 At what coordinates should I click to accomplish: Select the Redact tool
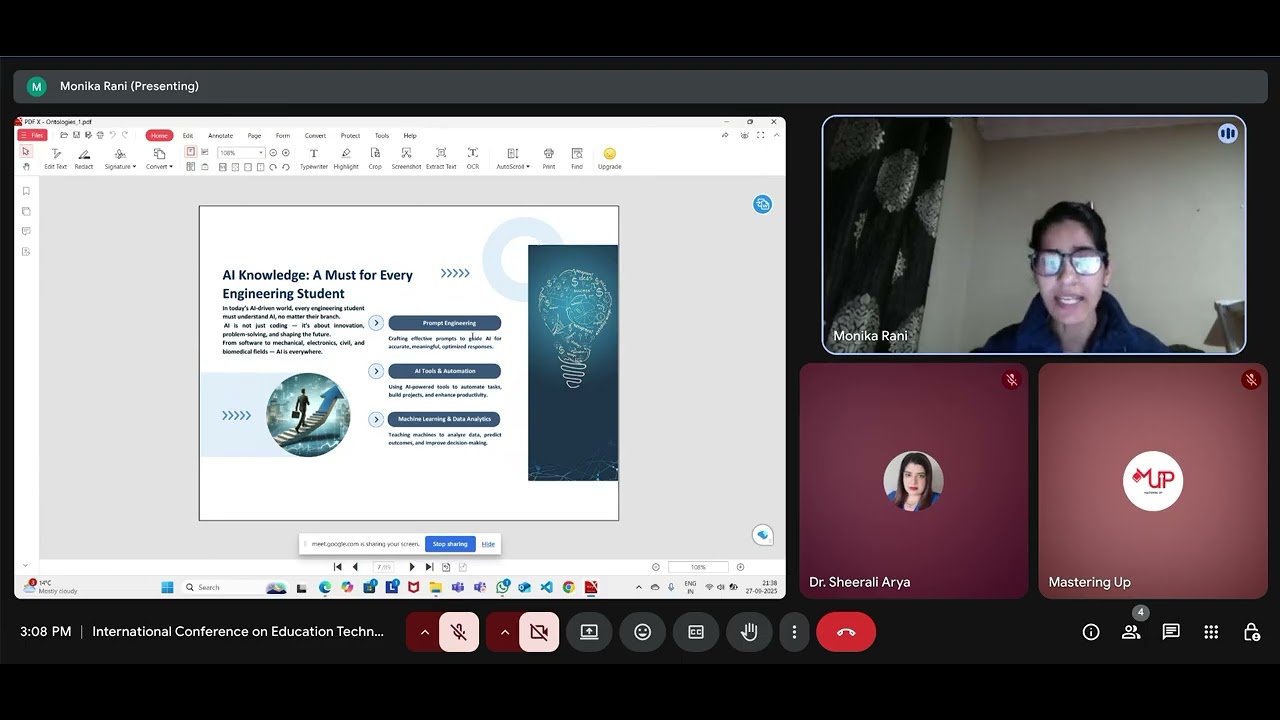84,158
